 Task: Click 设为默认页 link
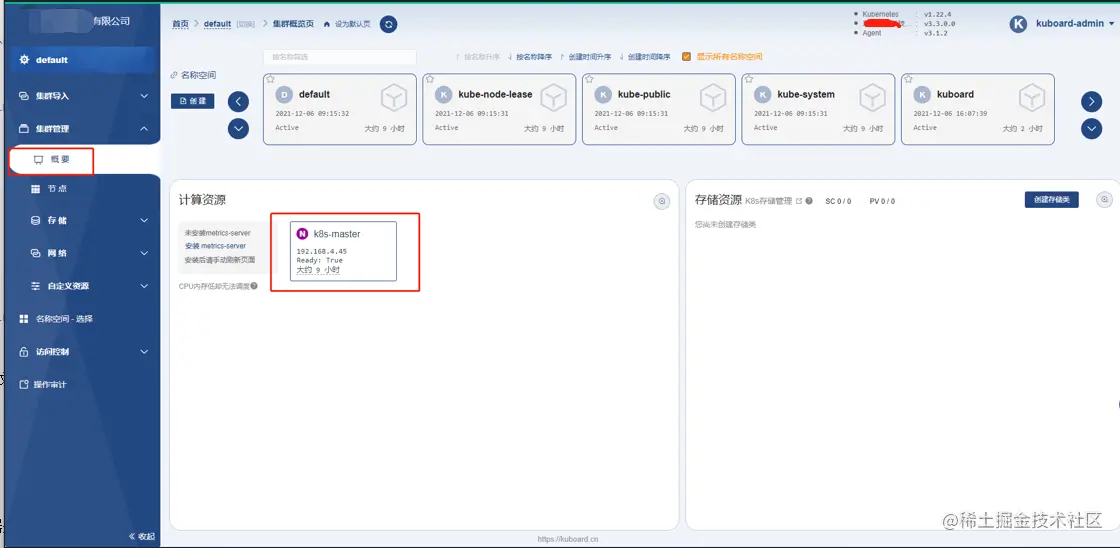click(352, 24)
